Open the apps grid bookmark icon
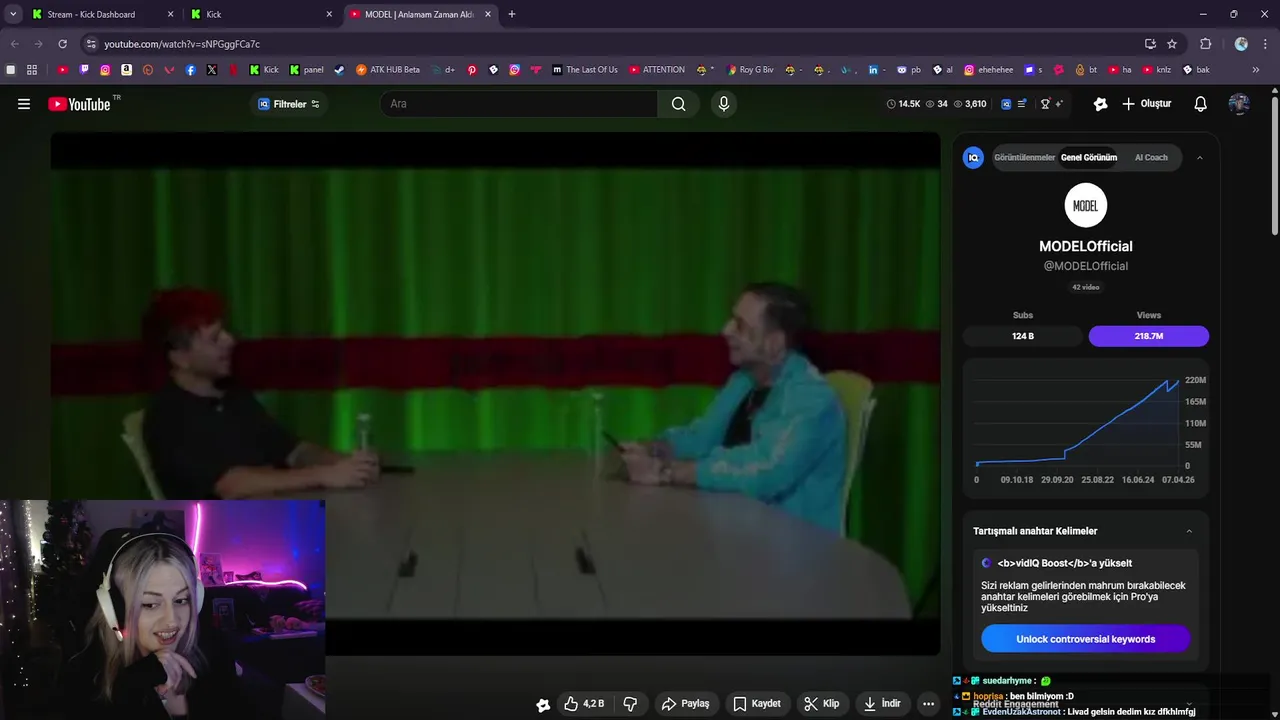1280x720 pixels. (32, 70)
